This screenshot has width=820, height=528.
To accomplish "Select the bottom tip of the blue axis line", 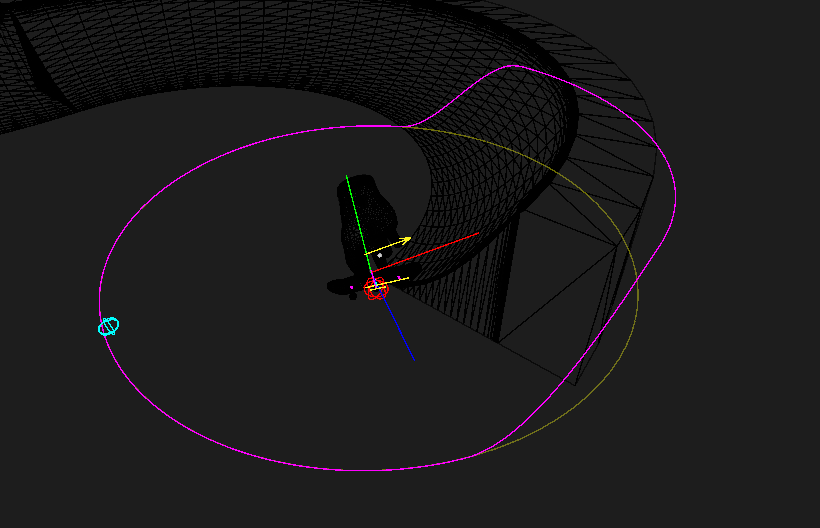I will pyautogui.click(x=414, y=360).
